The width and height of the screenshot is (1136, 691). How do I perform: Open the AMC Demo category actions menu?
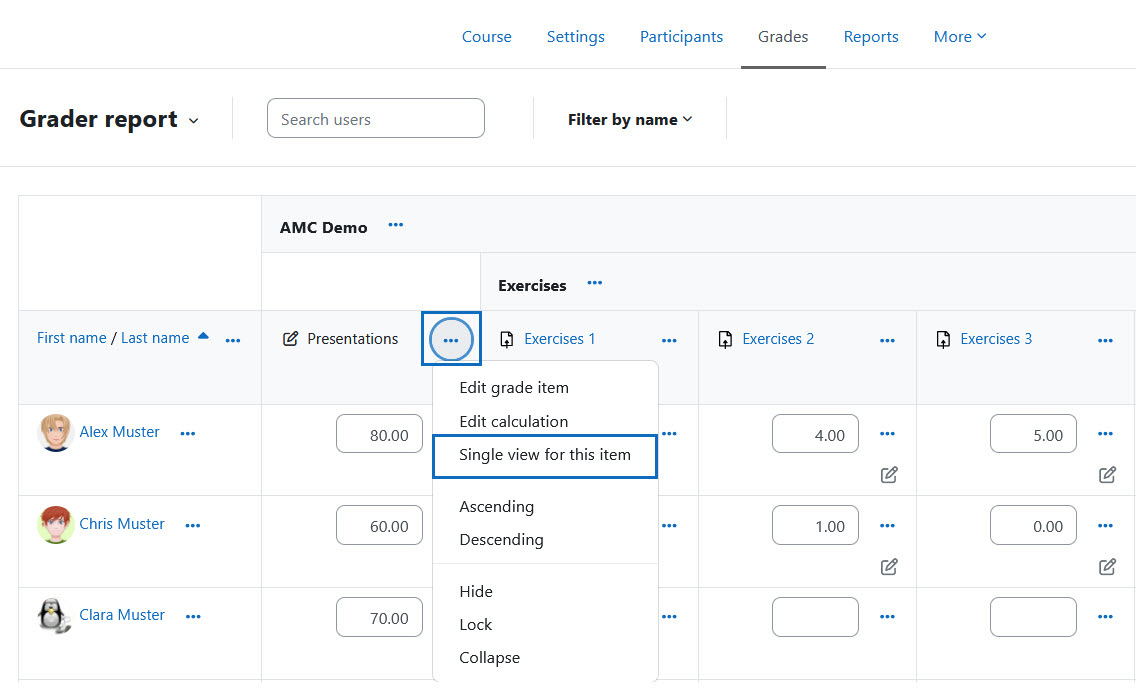[396, 225]
